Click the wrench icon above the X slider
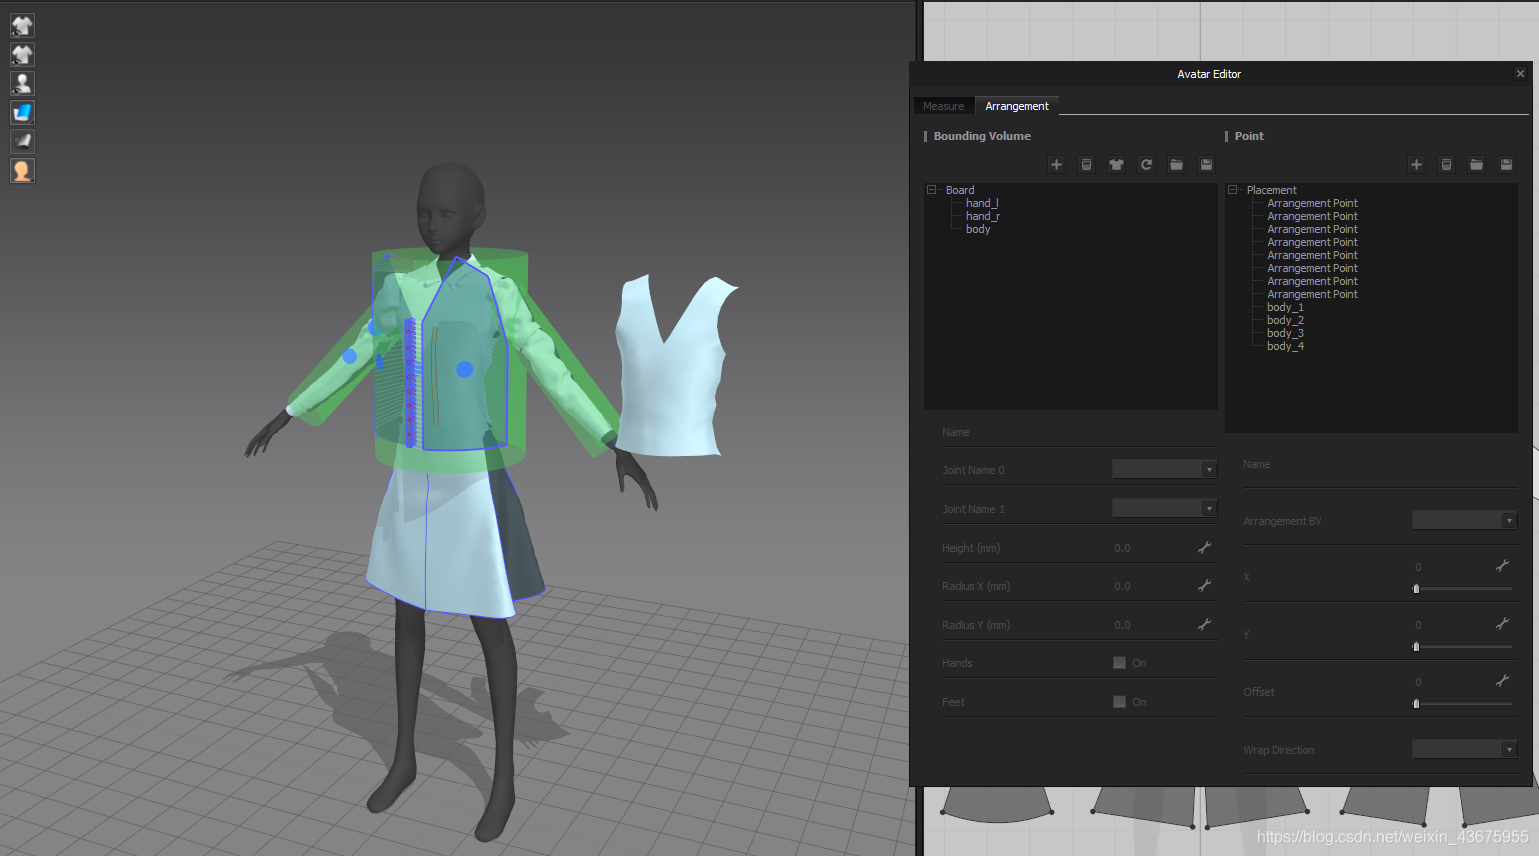 tap(1502, 565)
